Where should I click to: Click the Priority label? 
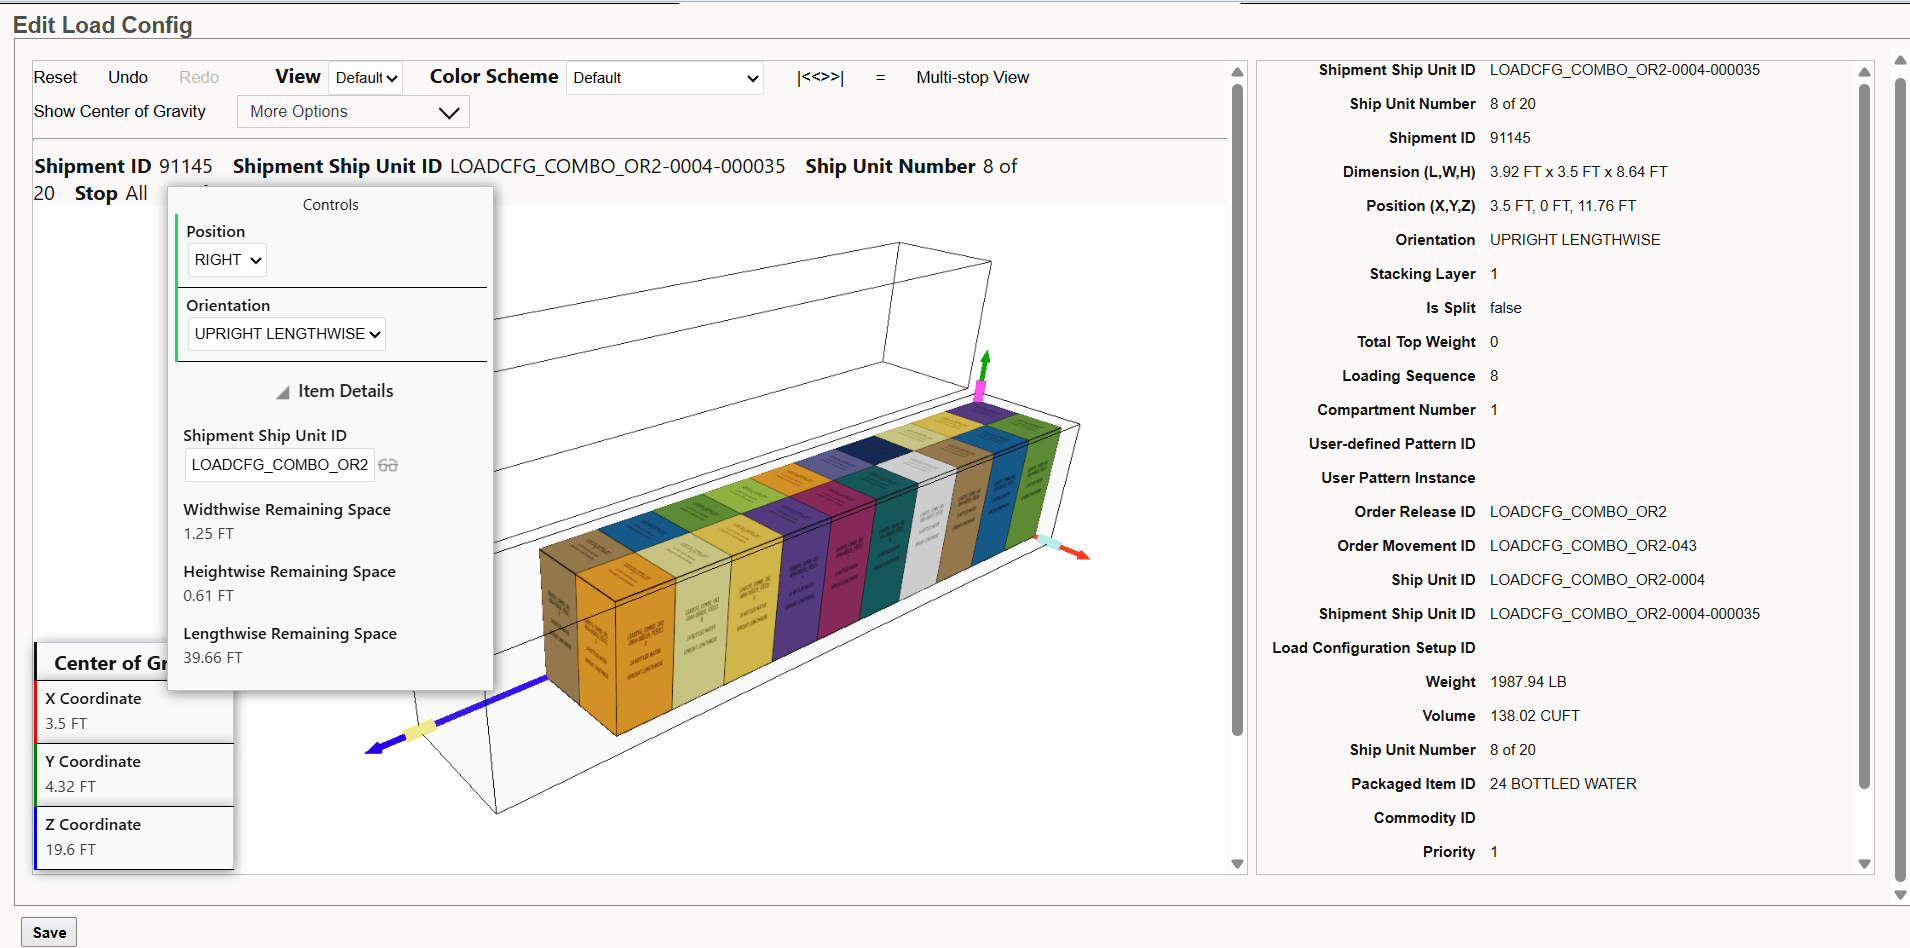coord(1449,852)
